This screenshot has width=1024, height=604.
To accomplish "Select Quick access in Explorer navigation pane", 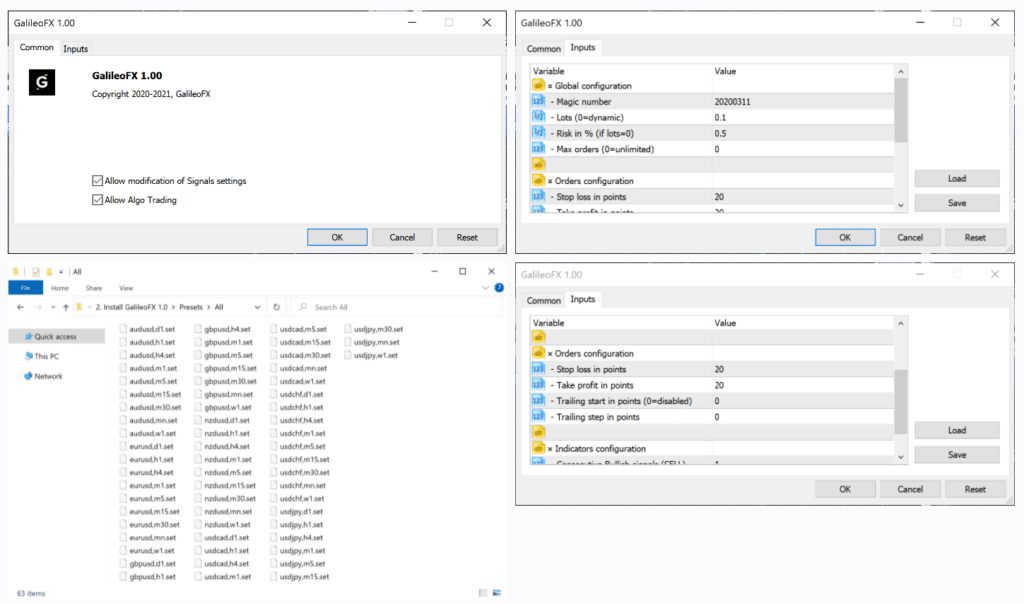I will click(x=56, y=336).
